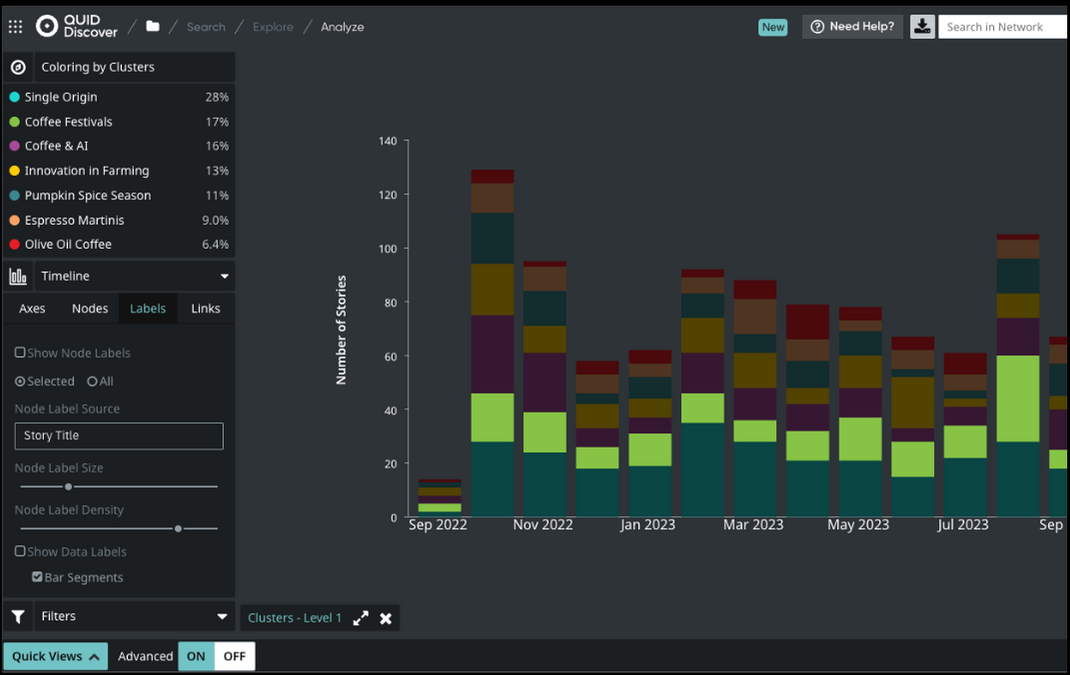
Task: Click the Filters funnel icon
Action: [x=18, y=617]
